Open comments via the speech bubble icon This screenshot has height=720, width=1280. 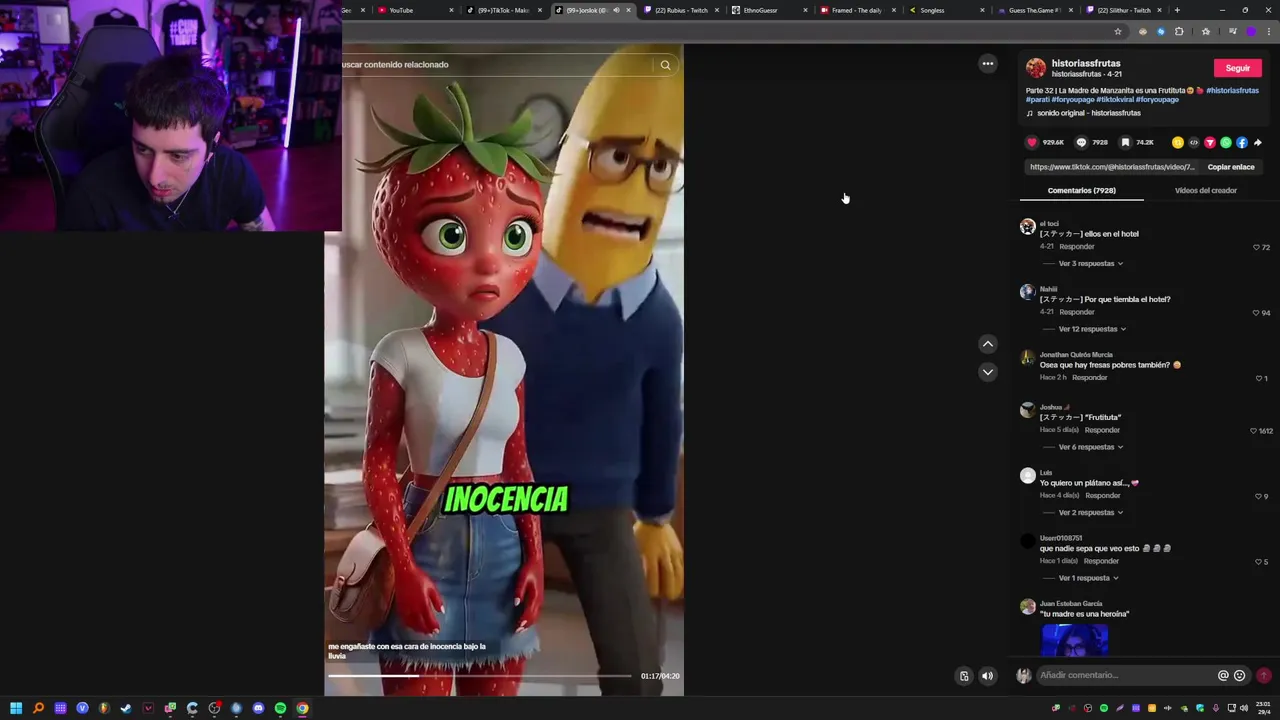pos(1081,143)
